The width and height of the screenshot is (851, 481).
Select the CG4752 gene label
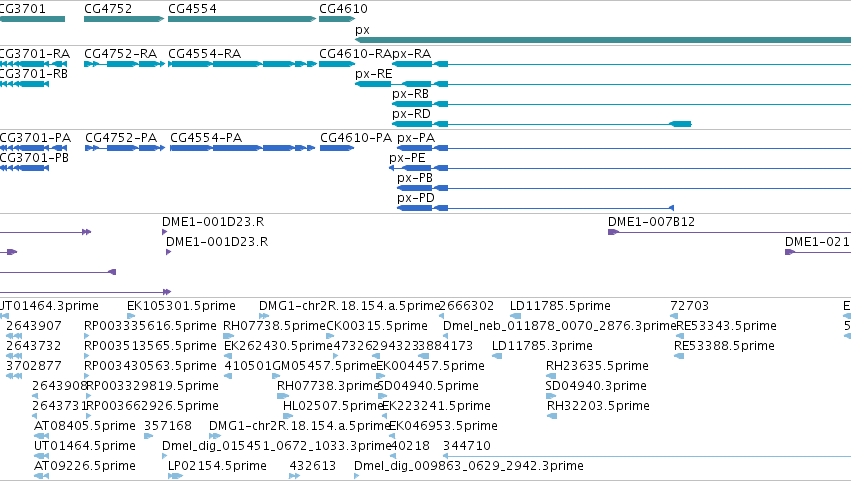coord(108,9)
